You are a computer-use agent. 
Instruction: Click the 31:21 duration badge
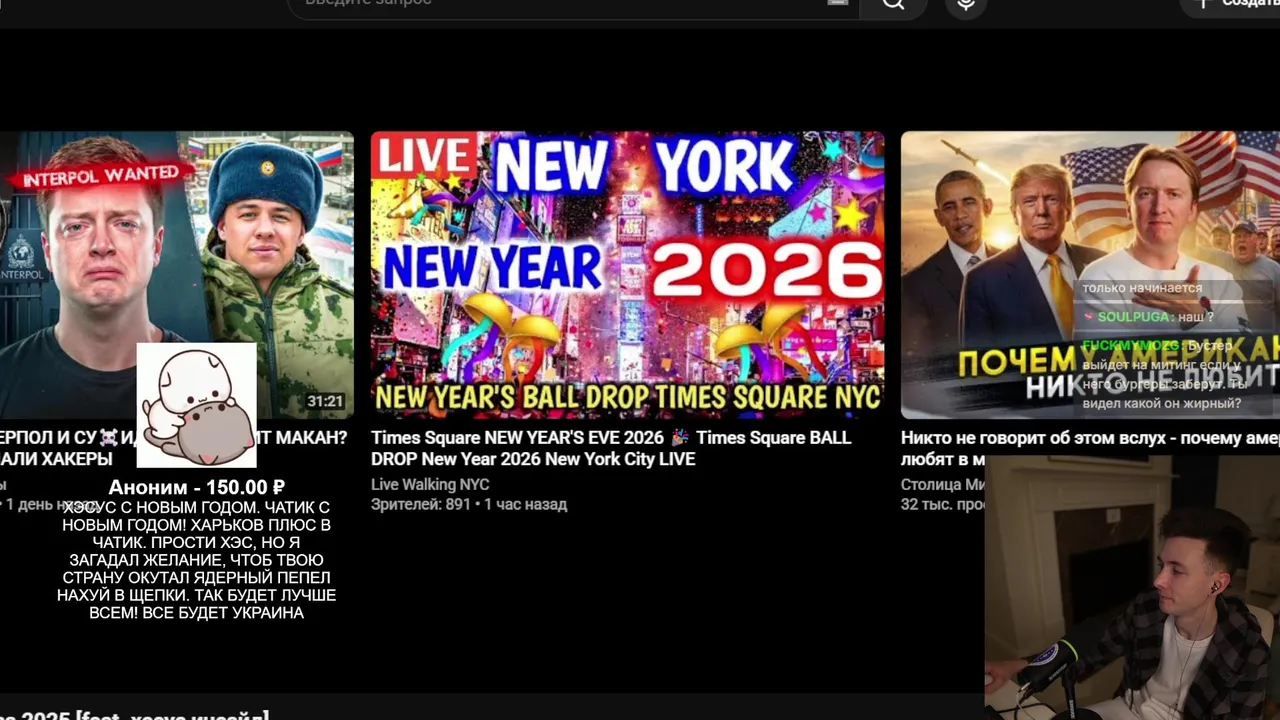(x=325, y=401)
